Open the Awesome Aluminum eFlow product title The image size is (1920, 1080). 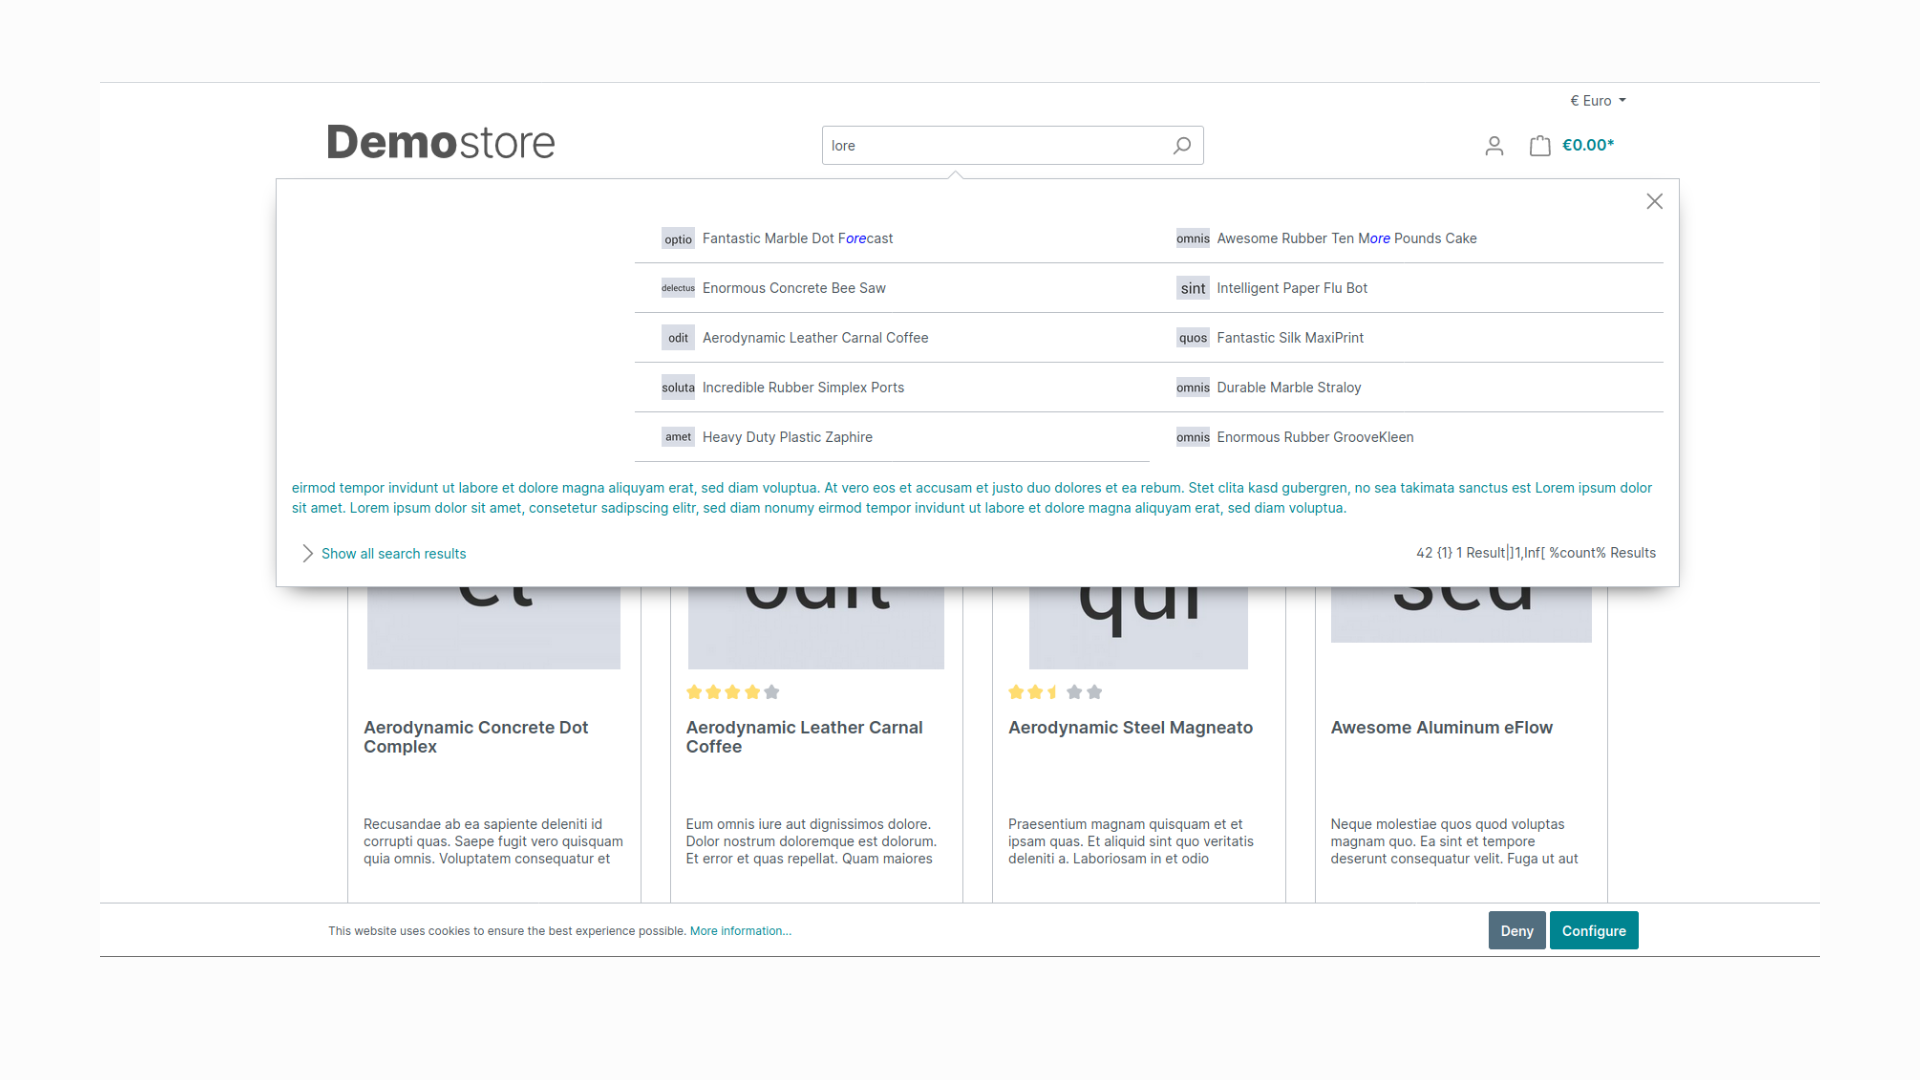[1441, 728]
